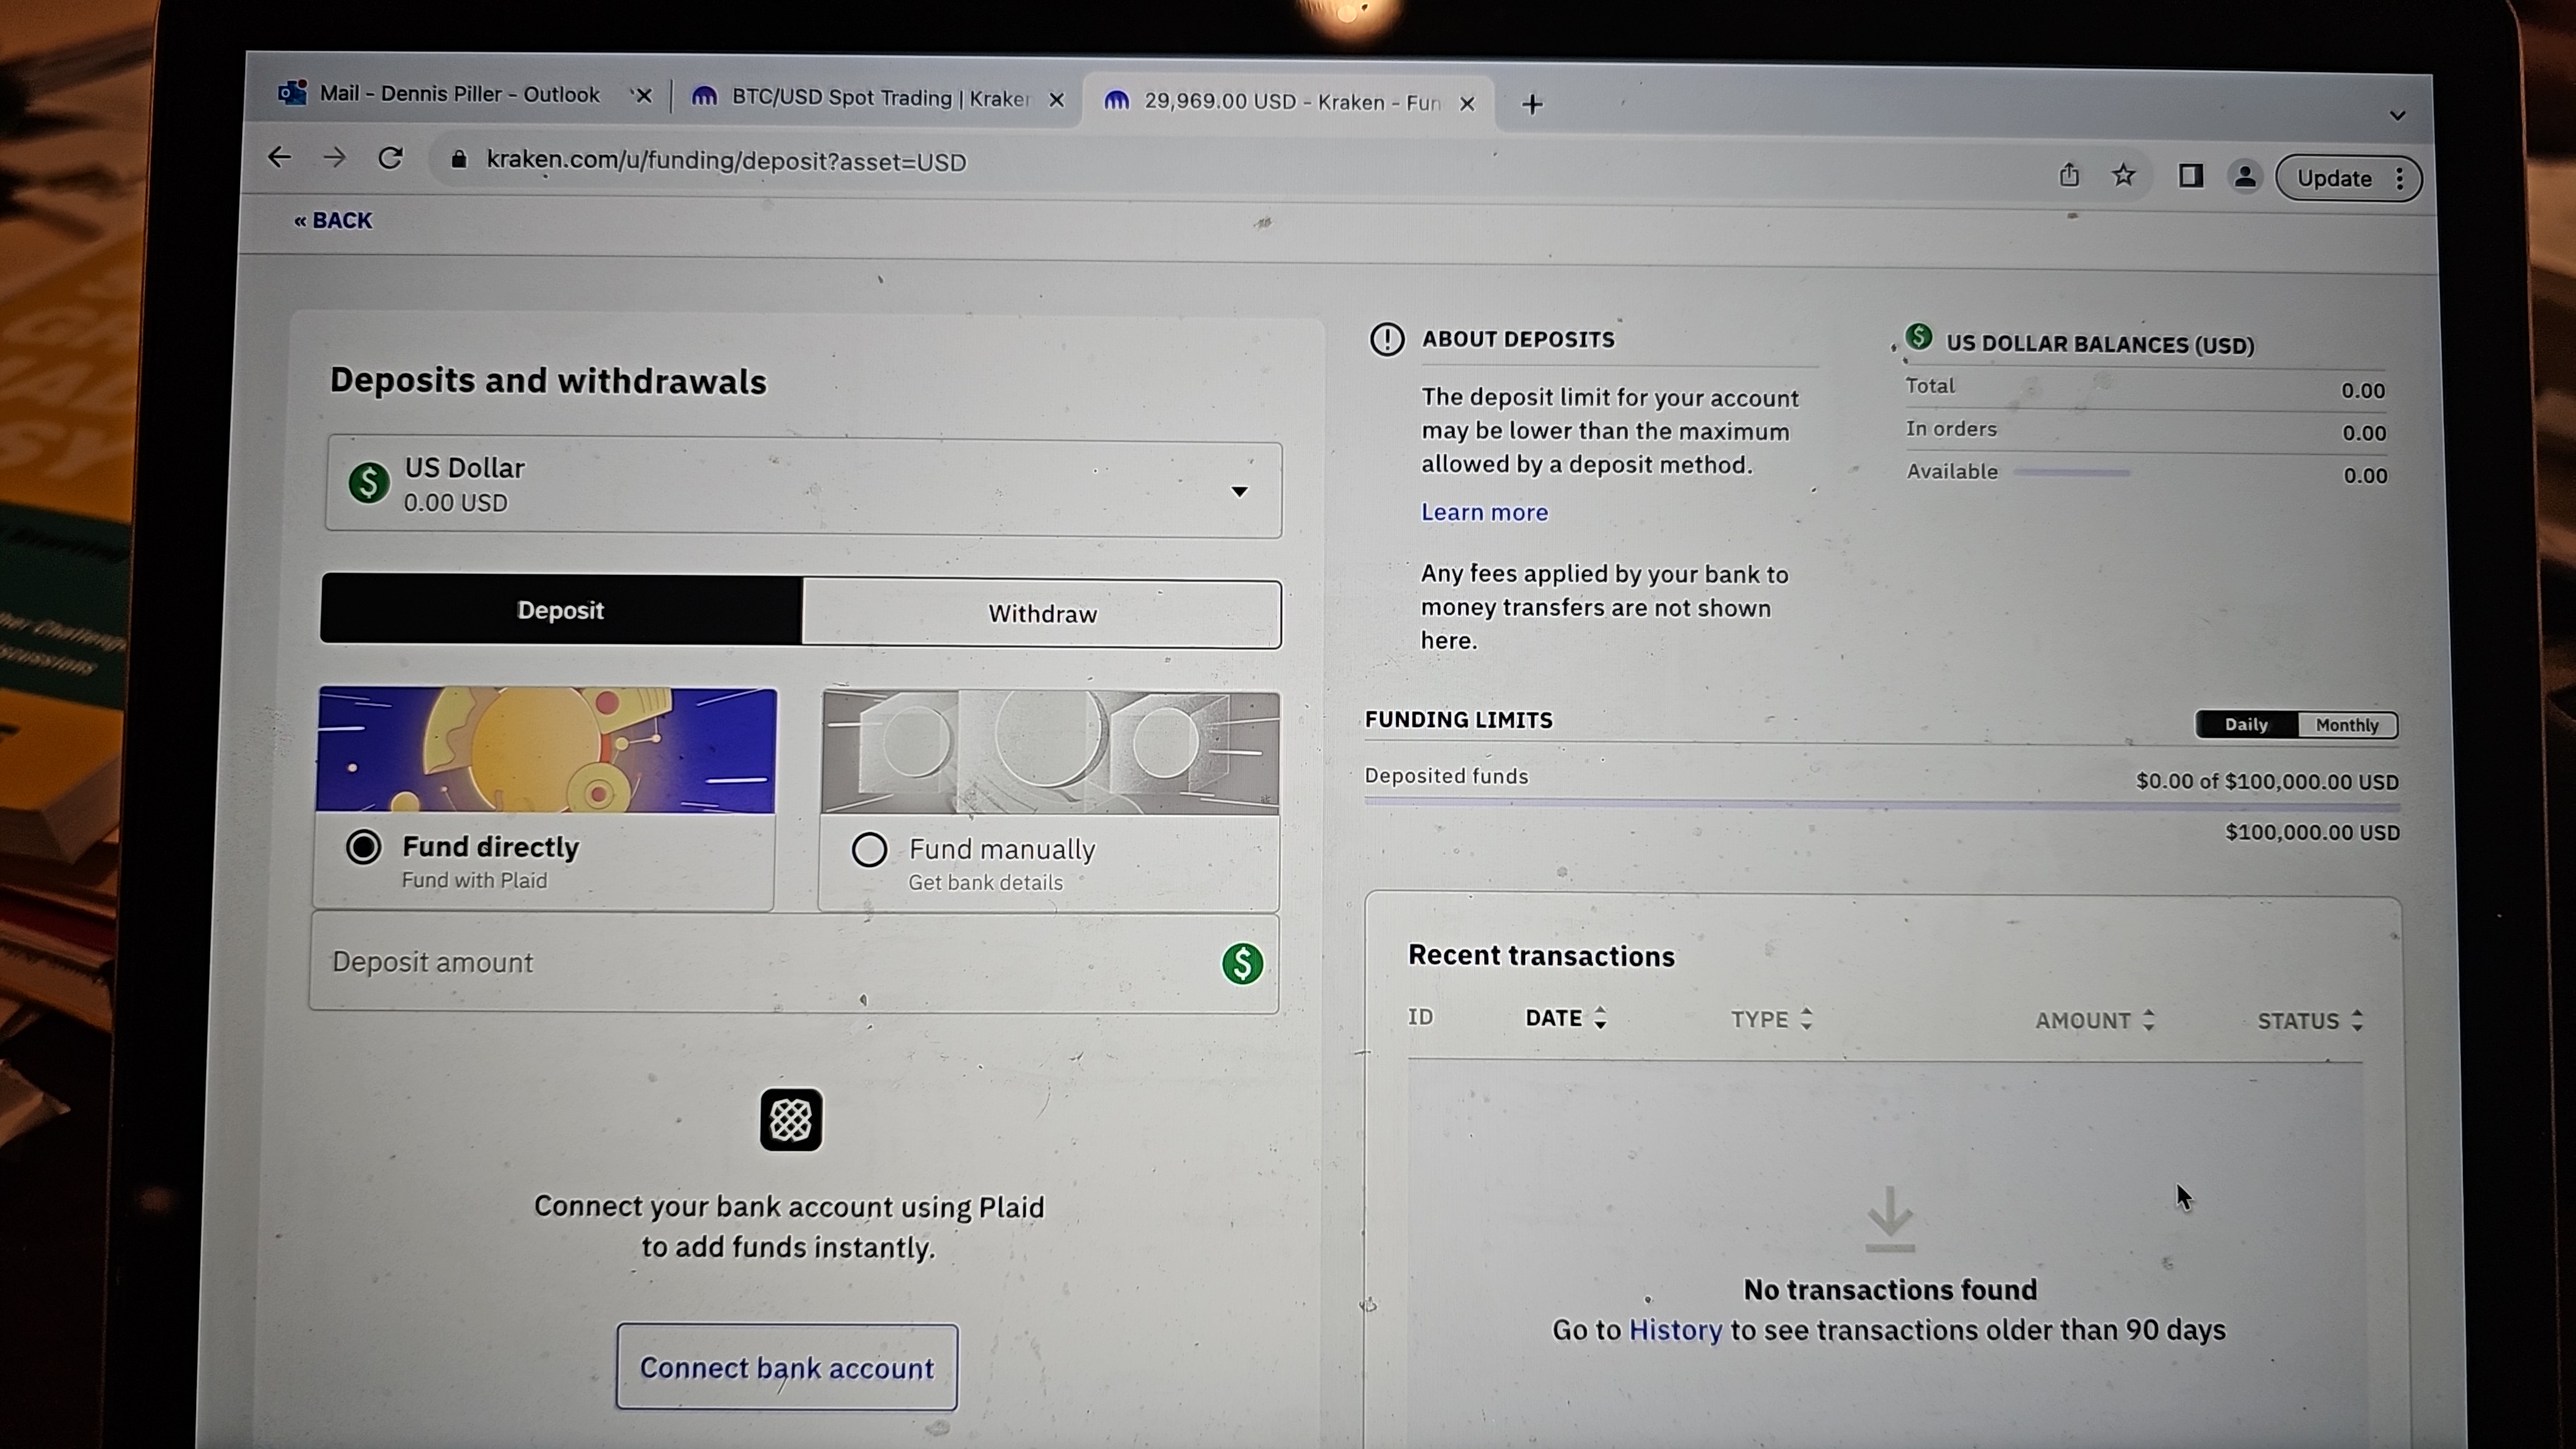The height and width of the screenshot is (1449, 2576).
Task: Select the Fund manually radio option
Action: click(869, 850)
